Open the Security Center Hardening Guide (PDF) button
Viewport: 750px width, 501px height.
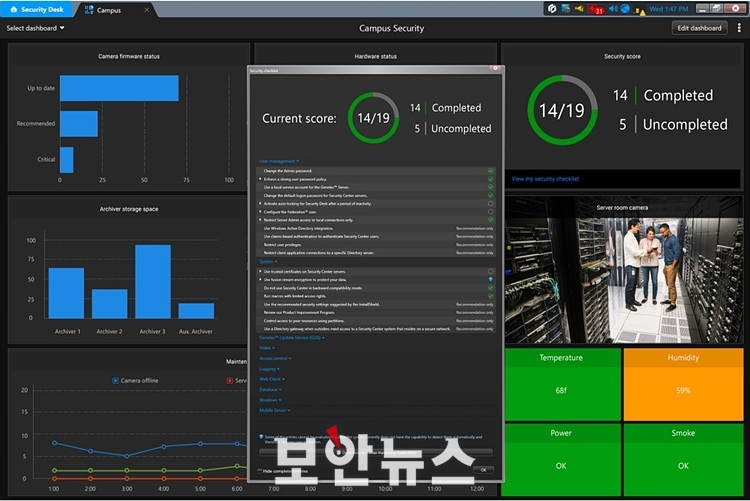375,452
